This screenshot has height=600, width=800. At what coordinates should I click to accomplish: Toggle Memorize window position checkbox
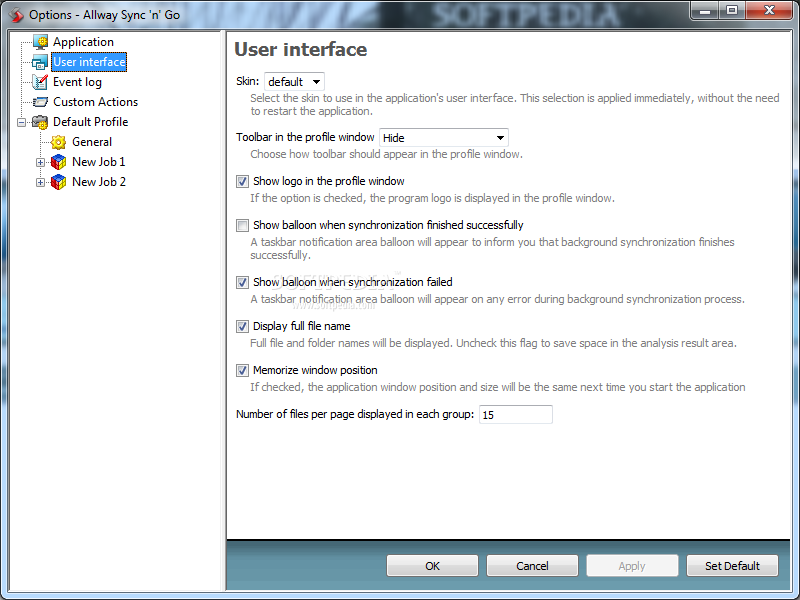(x=242, y=370)
